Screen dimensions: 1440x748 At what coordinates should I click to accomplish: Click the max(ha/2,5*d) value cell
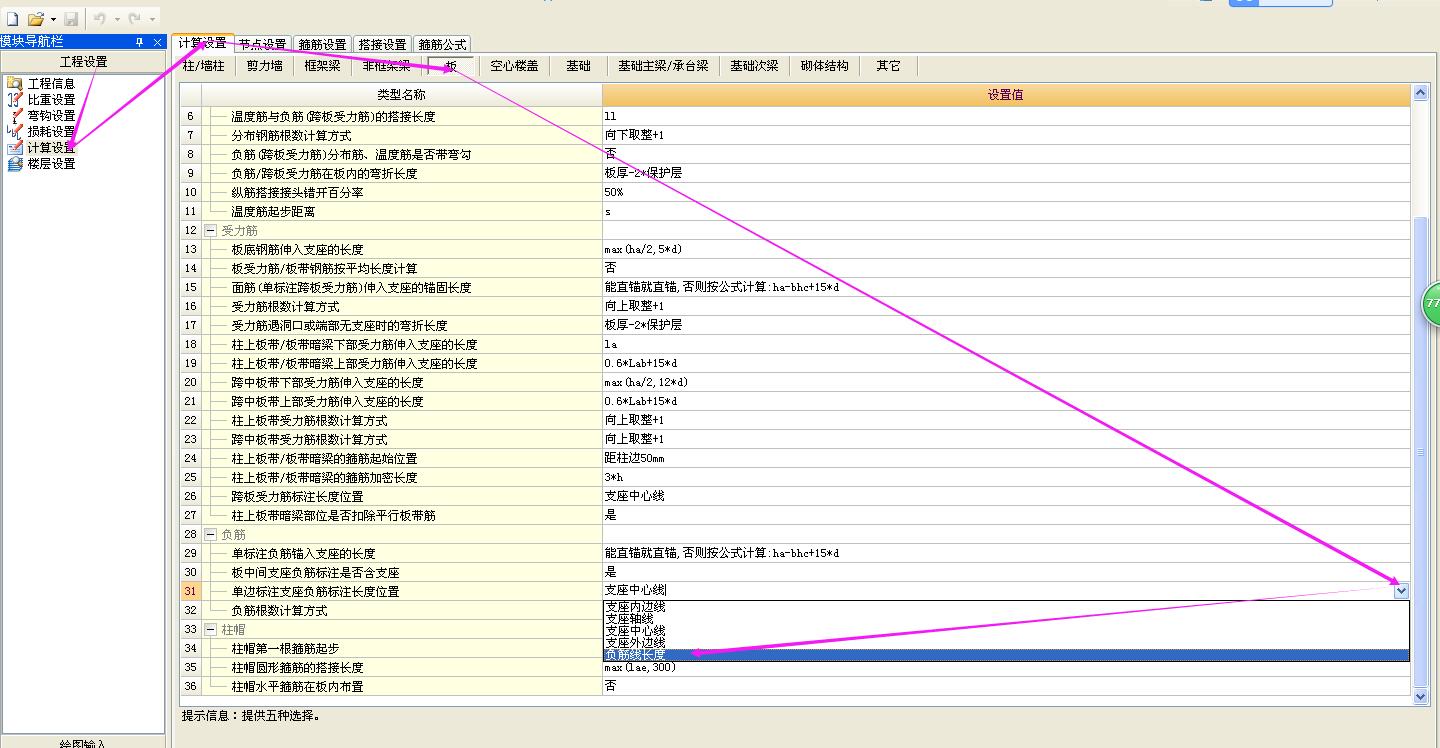[1006, 249]
